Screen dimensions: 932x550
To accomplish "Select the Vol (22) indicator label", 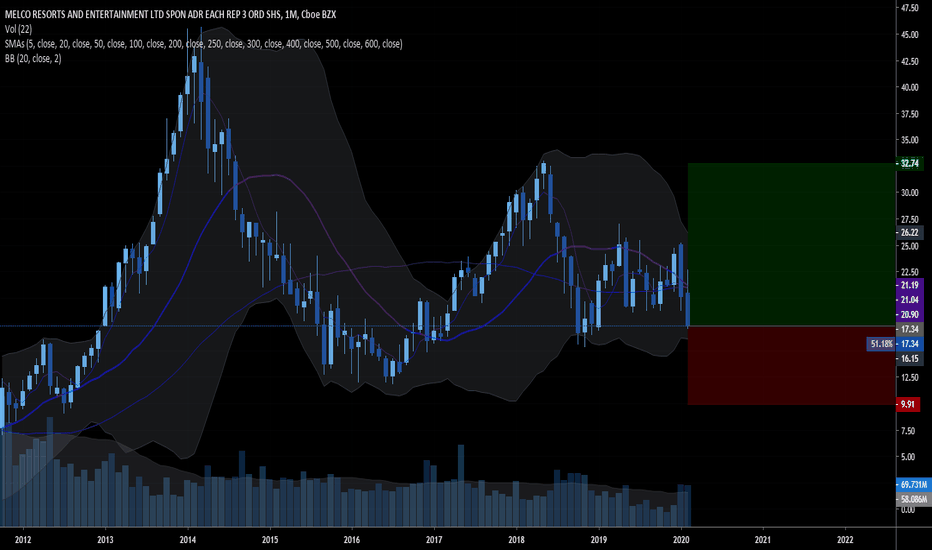I will 18,29.
